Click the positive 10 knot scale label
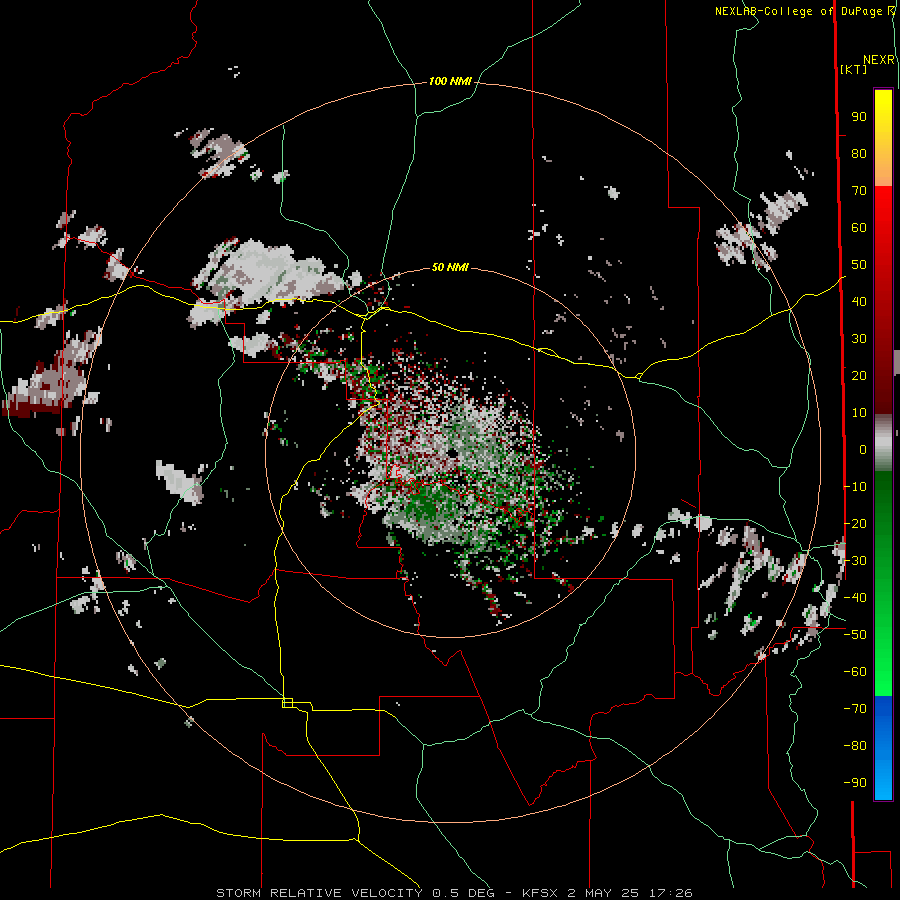 pos(859,413)
